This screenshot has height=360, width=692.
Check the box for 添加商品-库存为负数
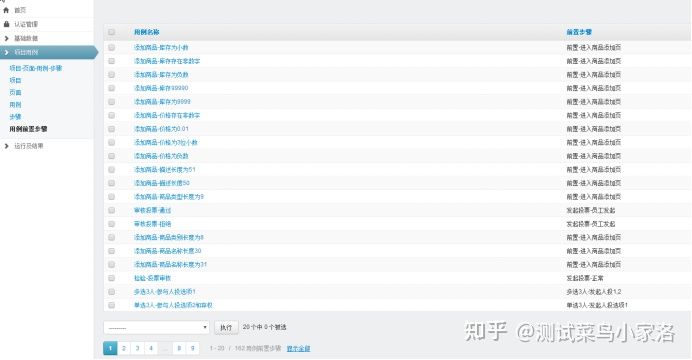click(111, 75)
